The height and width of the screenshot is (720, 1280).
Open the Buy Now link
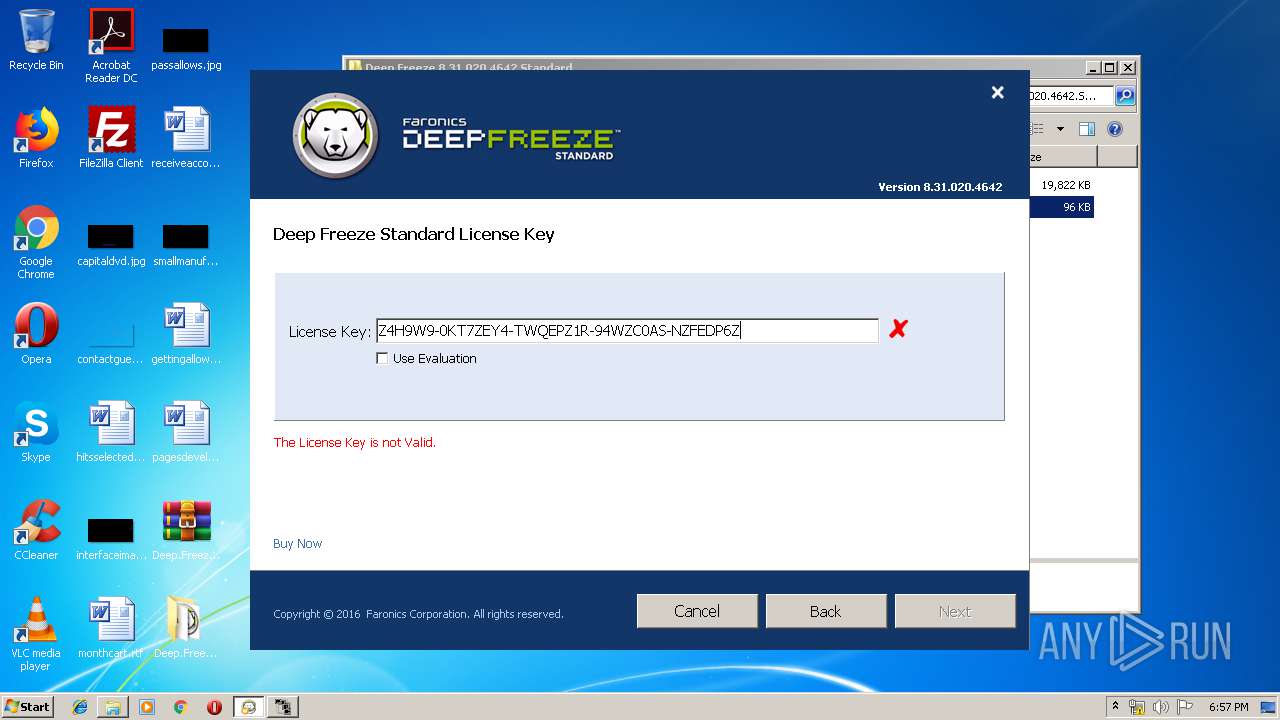click(297, 544)
